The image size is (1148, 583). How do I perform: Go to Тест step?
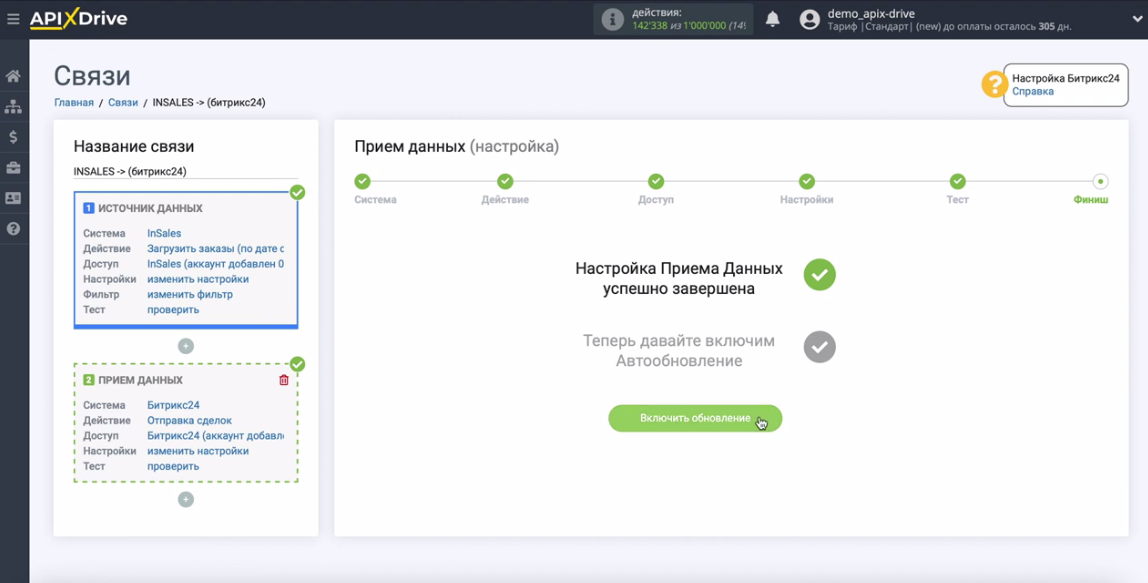click(x=958, y=182)
